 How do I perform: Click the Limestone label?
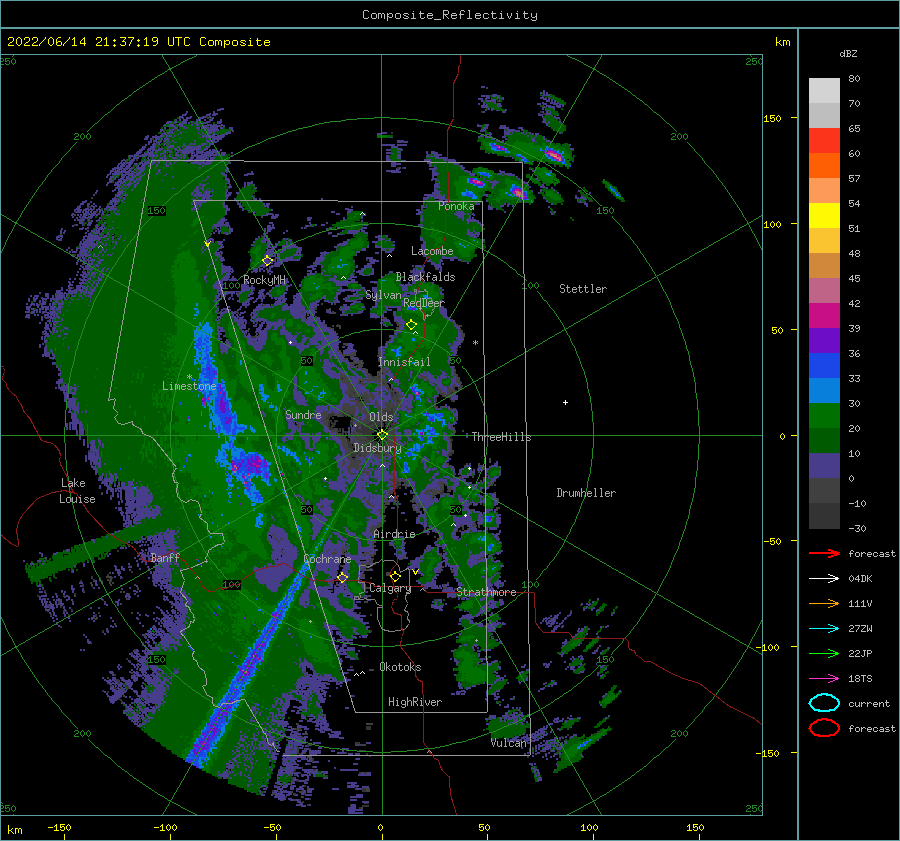(x=189, y=386)
